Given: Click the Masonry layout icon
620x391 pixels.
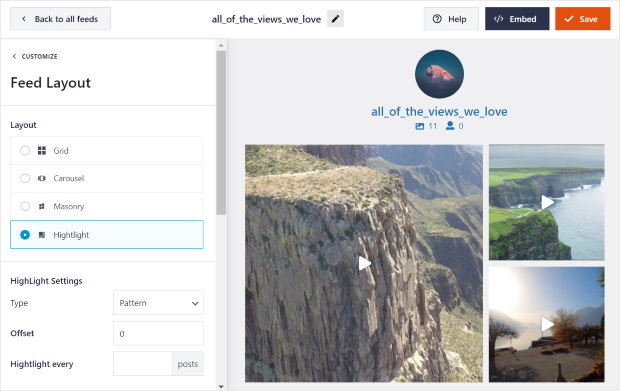Looking at the screenshot, I should tap(42, 206).
